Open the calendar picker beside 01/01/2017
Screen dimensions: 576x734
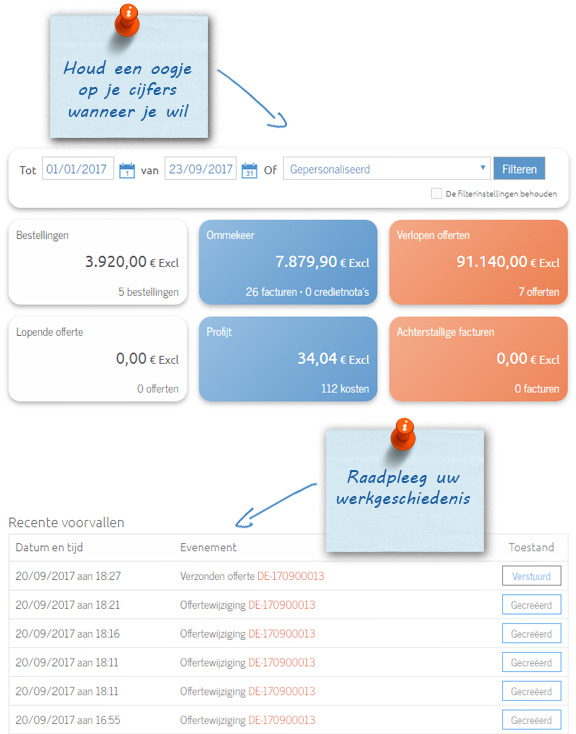pos(127,170)
